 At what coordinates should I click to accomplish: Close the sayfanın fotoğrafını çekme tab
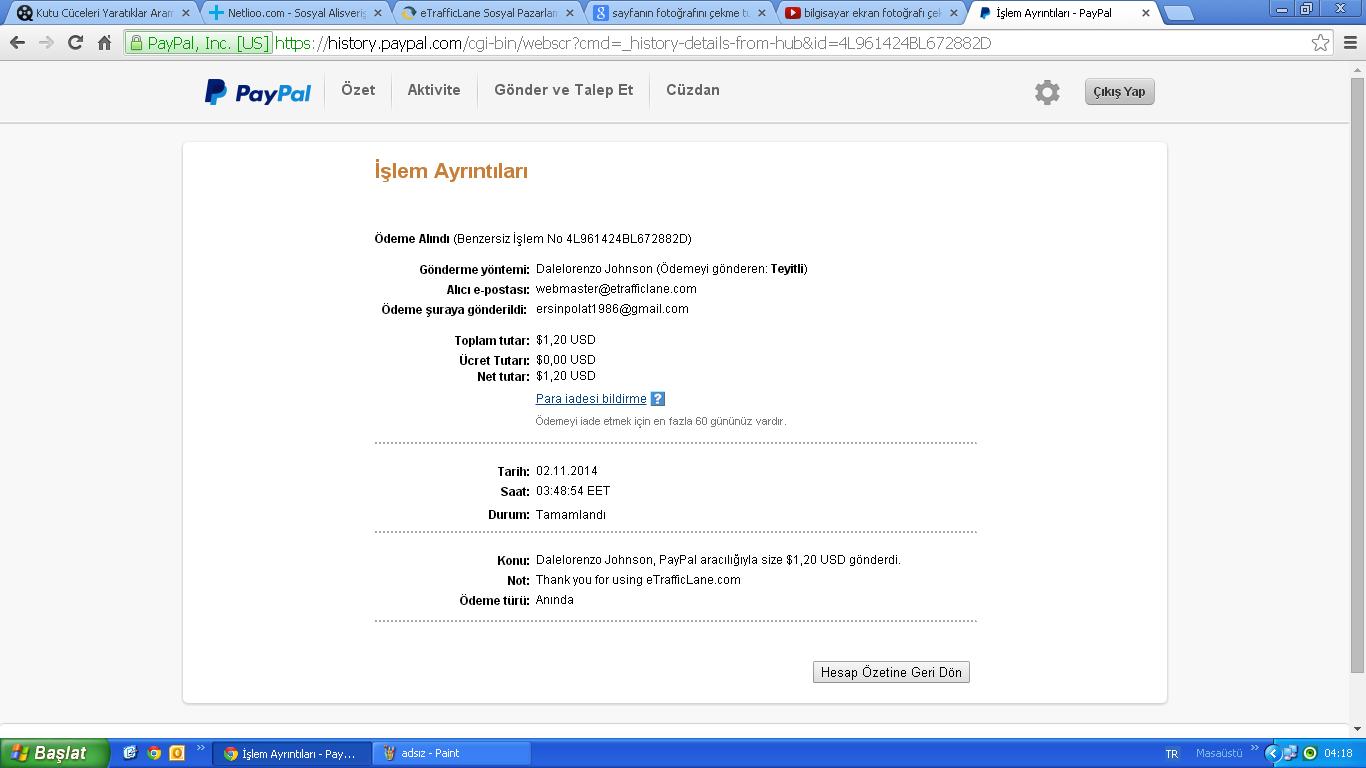pos(762,13)
